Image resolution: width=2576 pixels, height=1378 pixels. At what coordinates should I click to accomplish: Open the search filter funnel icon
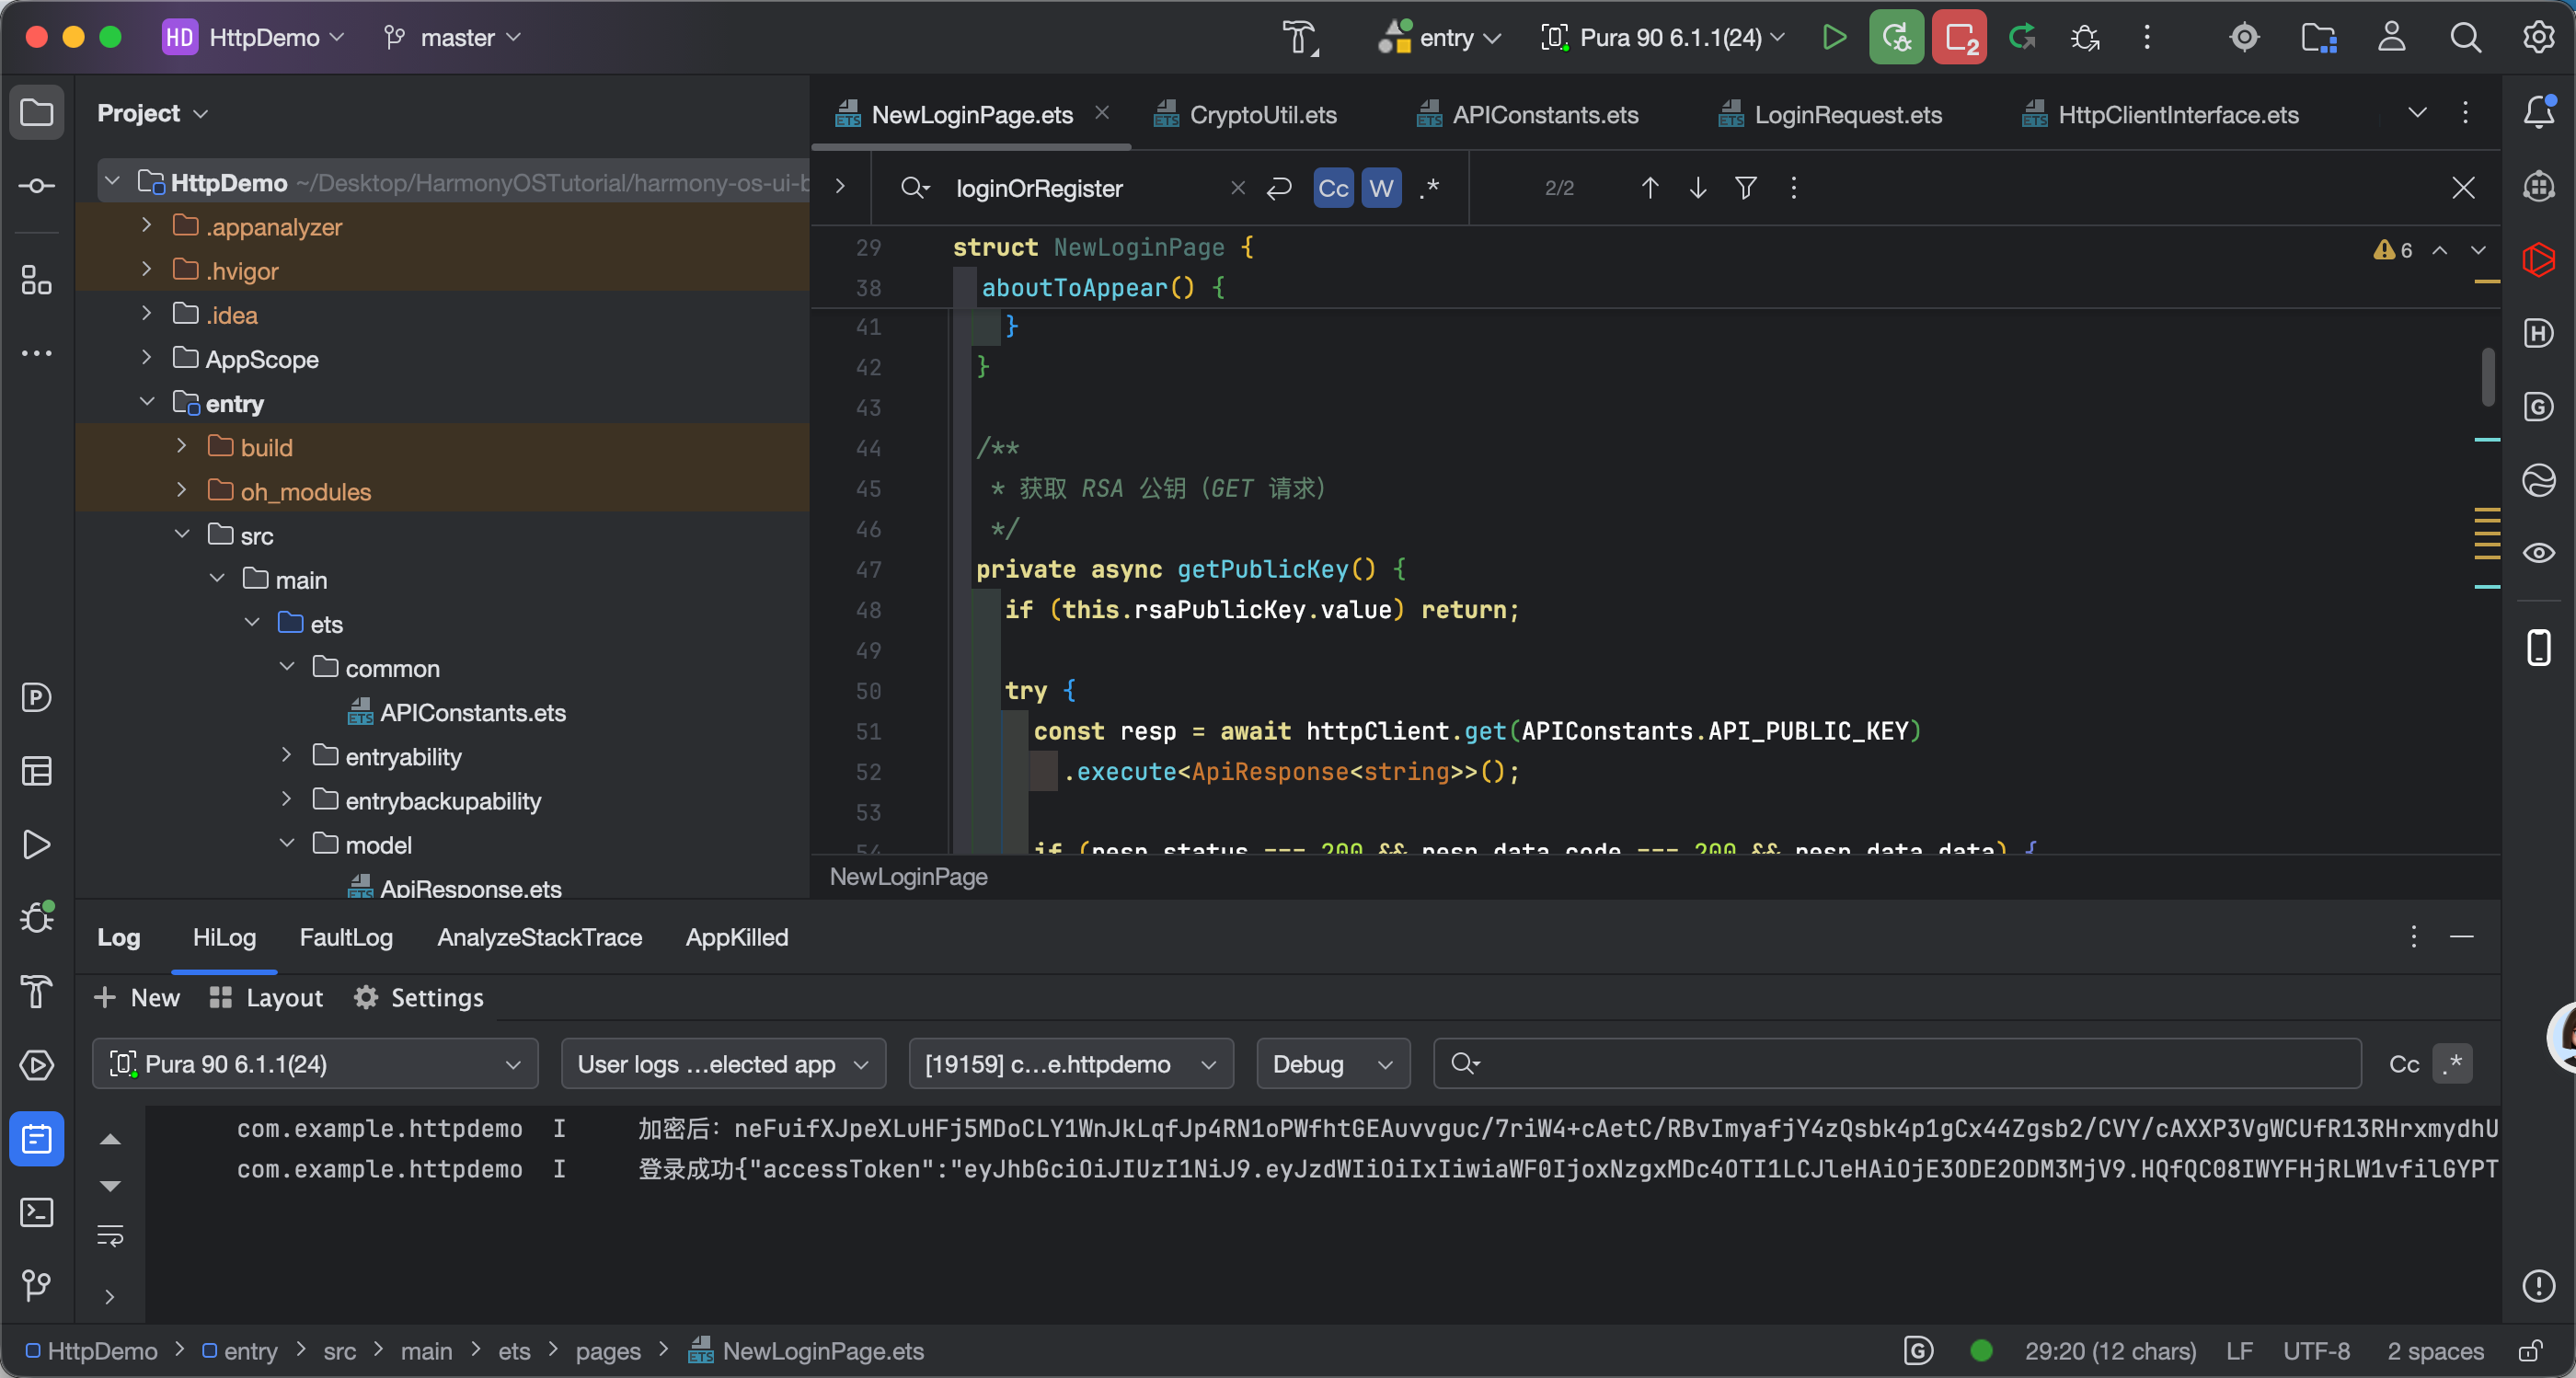pos(1746,188)
